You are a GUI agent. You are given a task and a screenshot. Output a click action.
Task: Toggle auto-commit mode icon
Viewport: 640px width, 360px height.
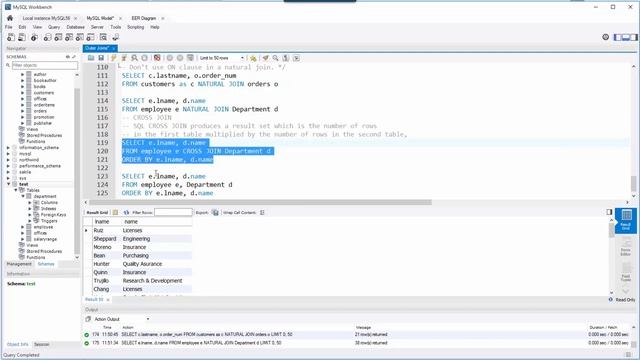point(190,58)
